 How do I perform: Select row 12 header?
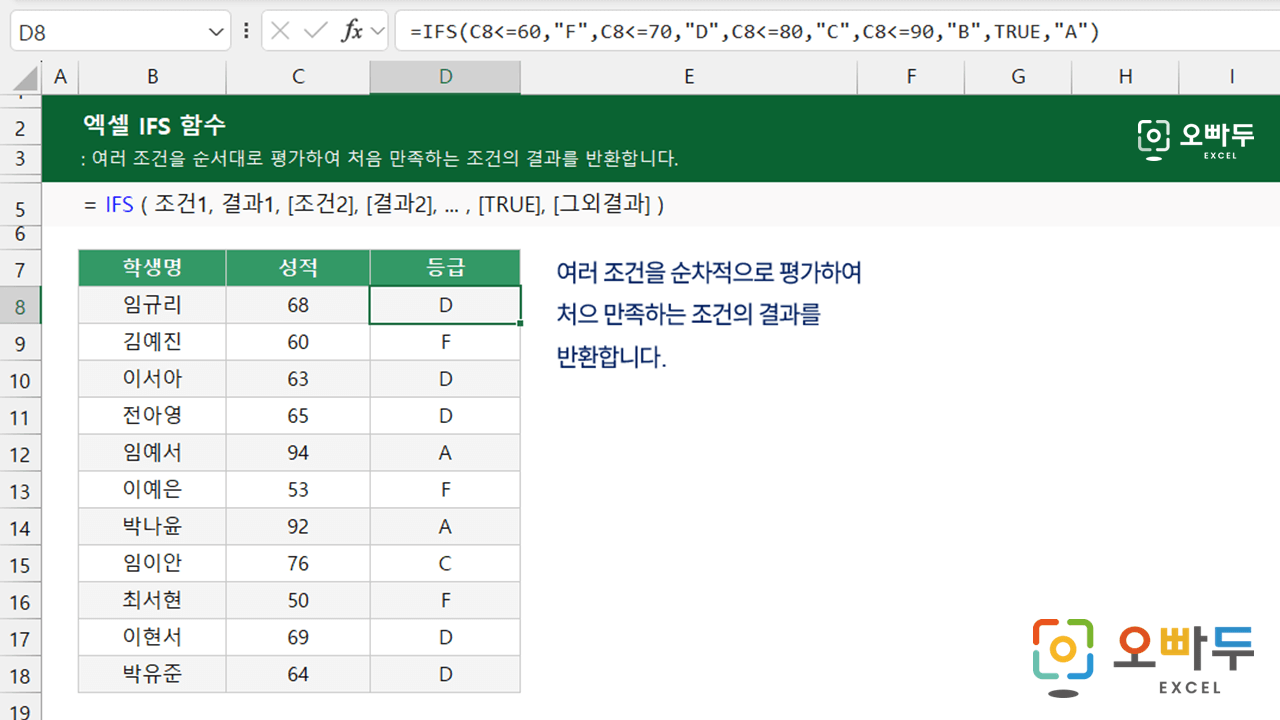pos(21,454)
